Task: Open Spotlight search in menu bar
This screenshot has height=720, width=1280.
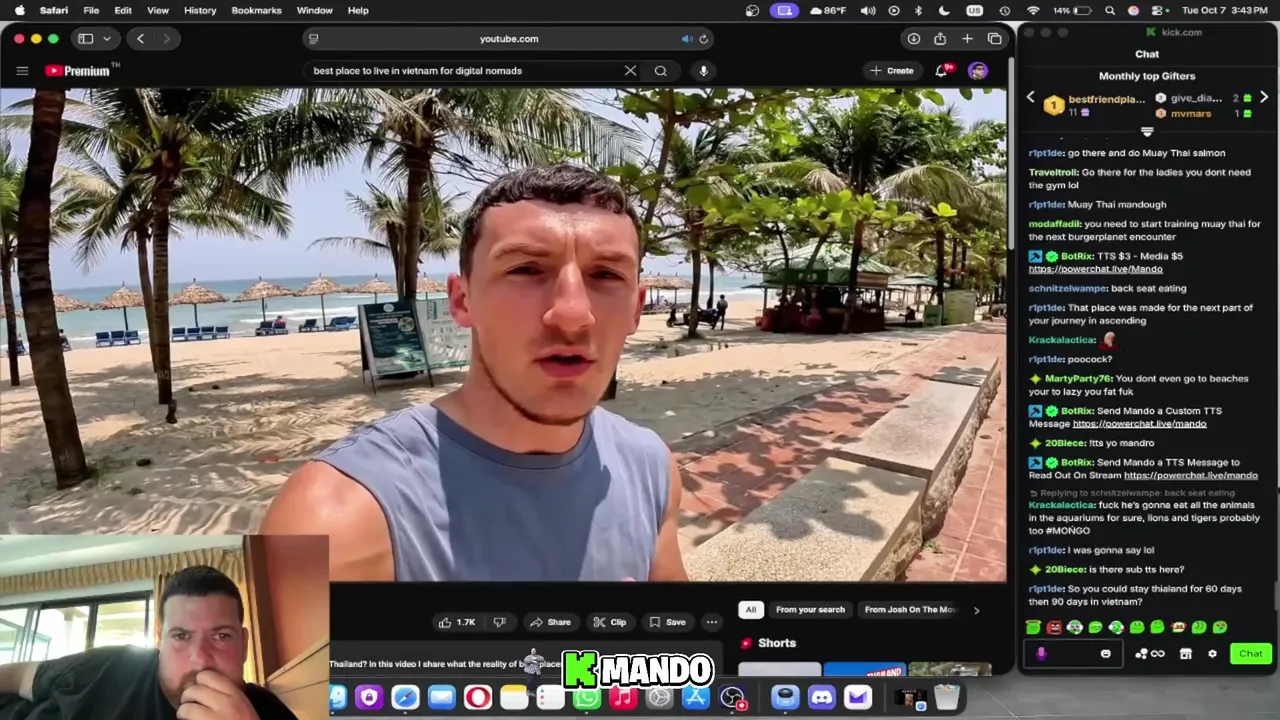Action: [x=1110, y=10]
